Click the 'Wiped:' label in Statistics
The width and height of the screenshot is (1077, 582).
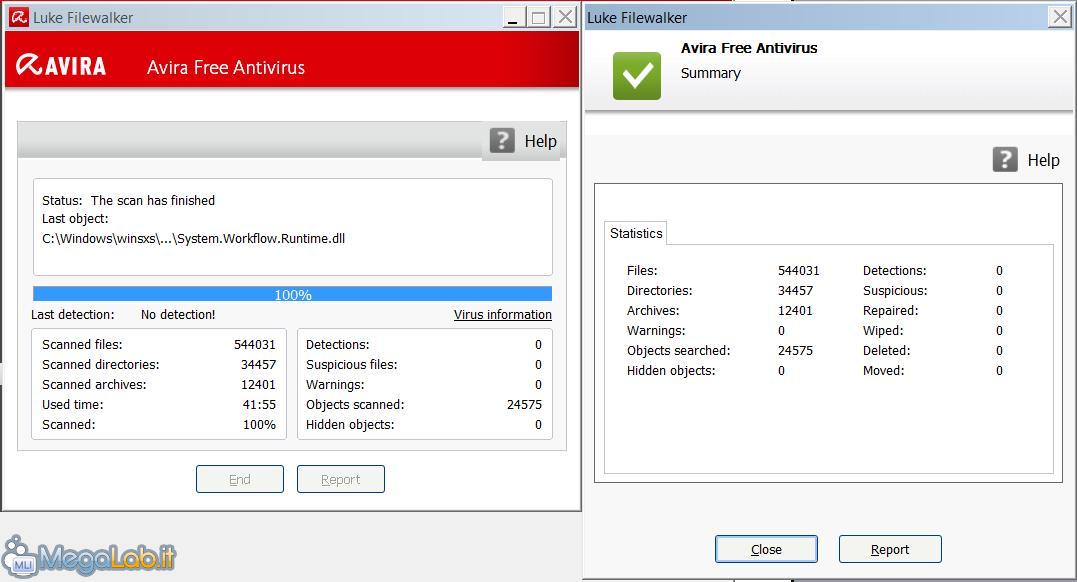click(883, 331)
